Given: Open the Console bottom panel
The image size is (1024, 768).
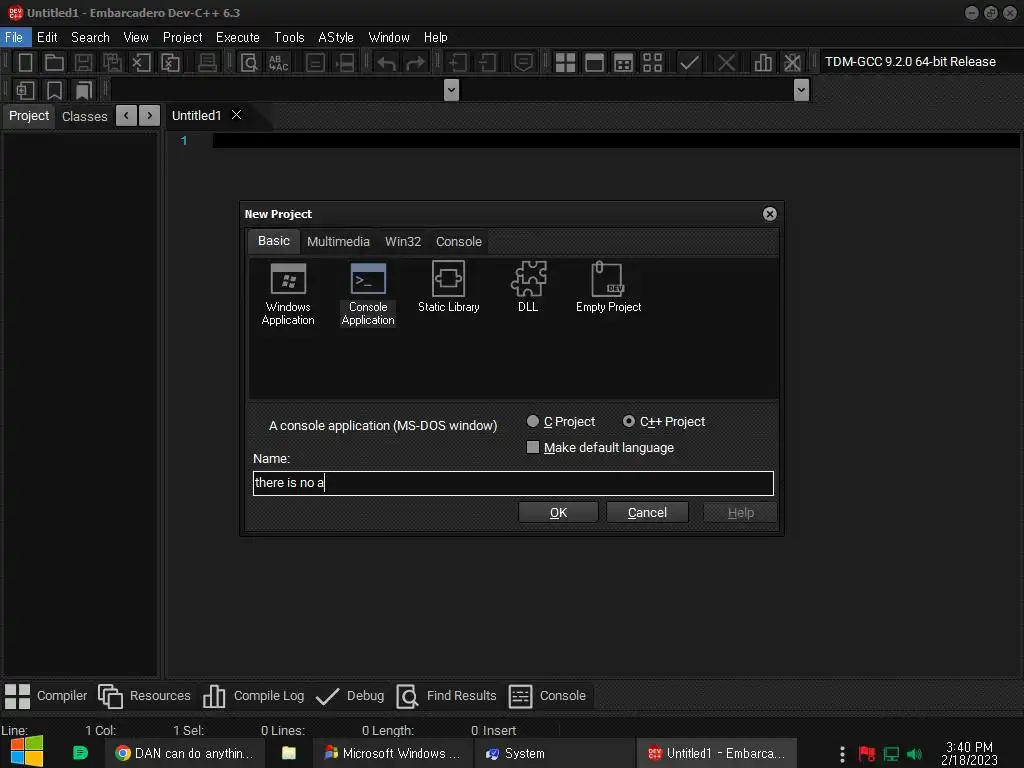Looking at the screenshot, I should (x=547, y=696).
